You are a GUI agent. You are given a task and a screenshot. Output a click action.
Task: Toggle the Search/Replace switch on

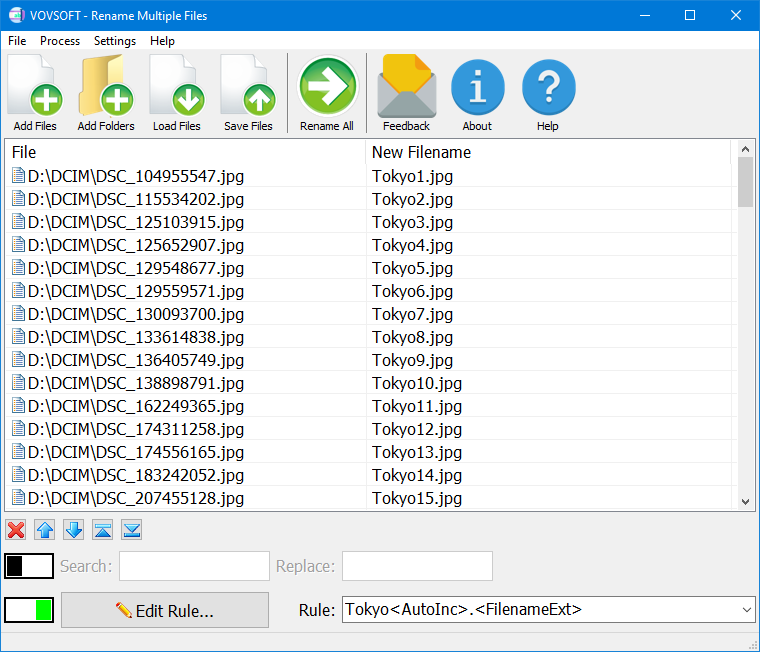[29, 566]
